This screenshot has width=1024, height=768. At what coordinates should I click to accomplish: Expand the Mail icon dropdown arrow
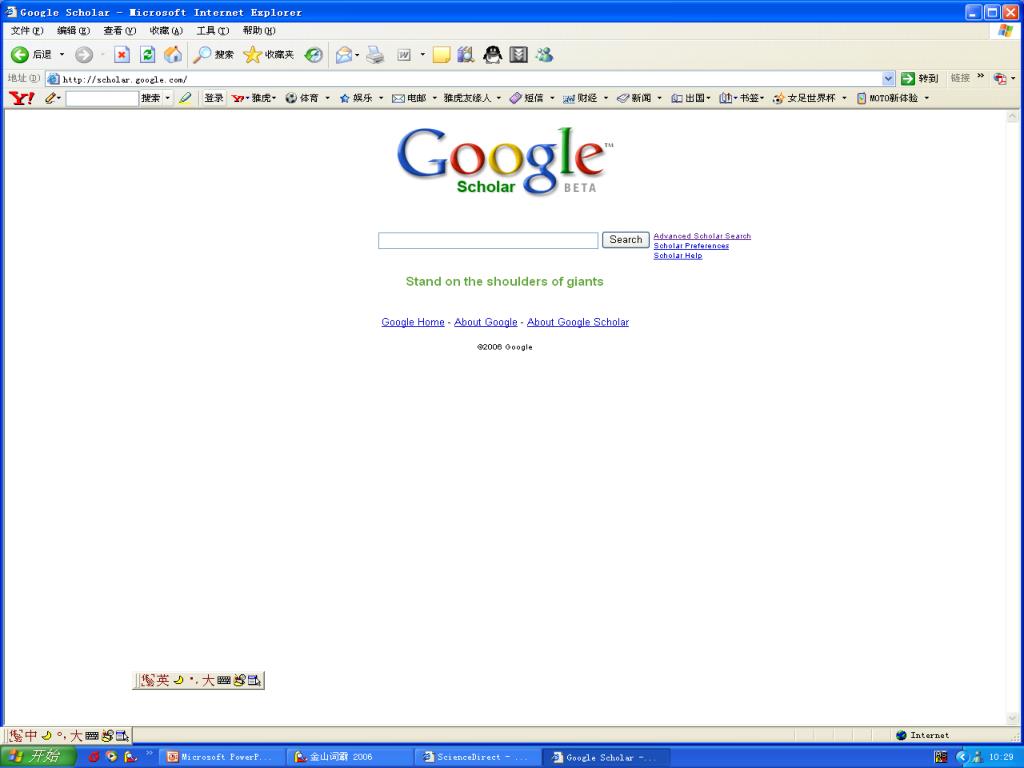[357, 55]
